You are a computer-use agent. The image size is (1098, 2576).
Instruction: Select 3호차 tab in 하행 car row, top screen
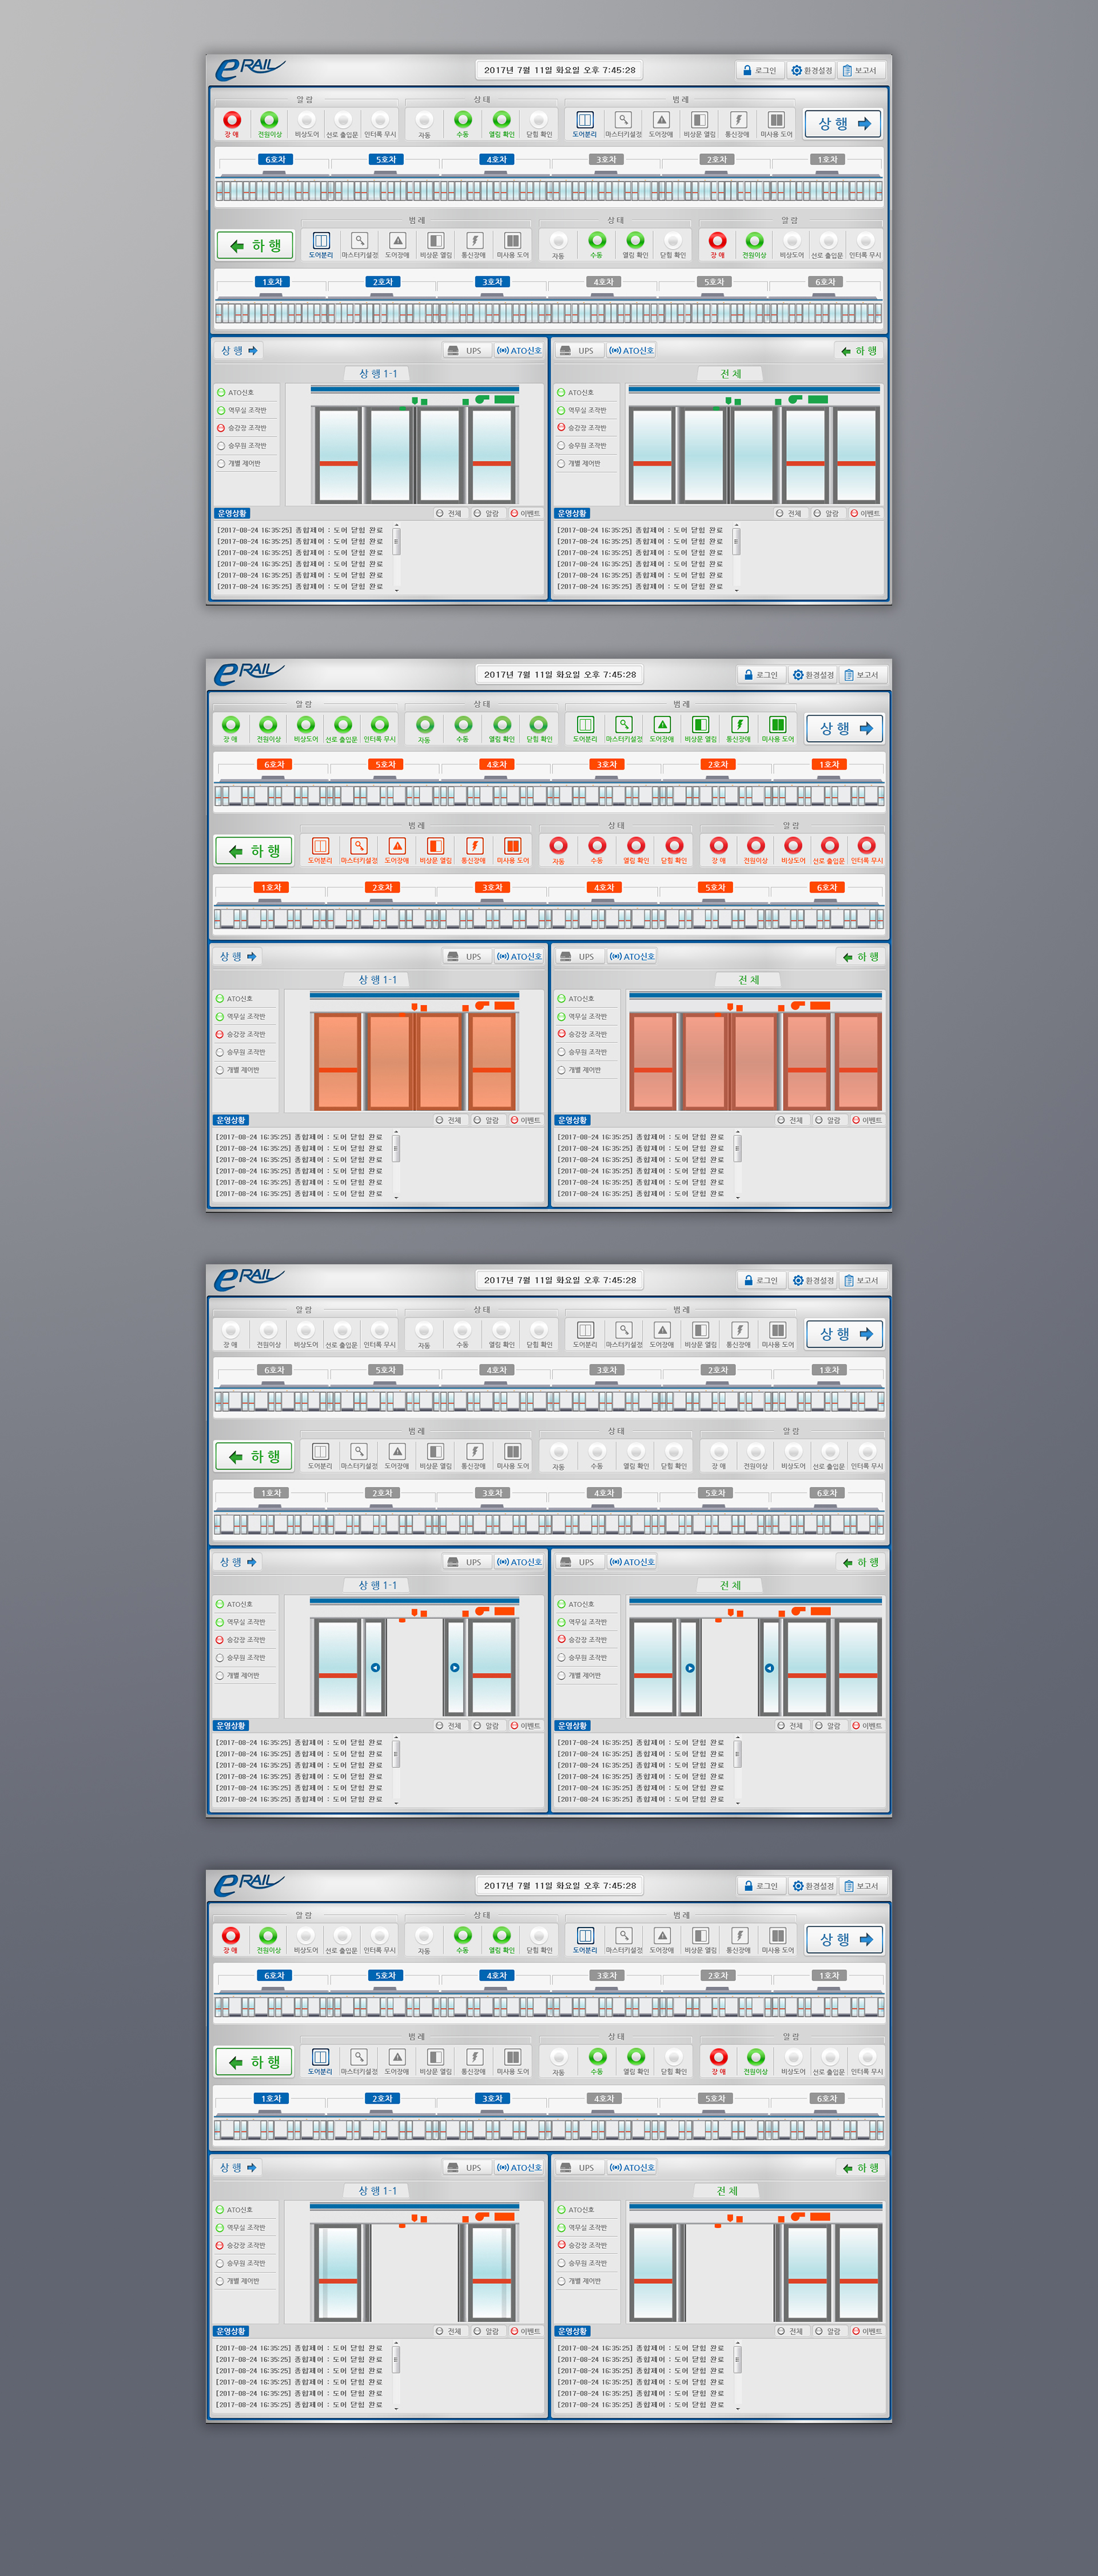click(493, 282)
